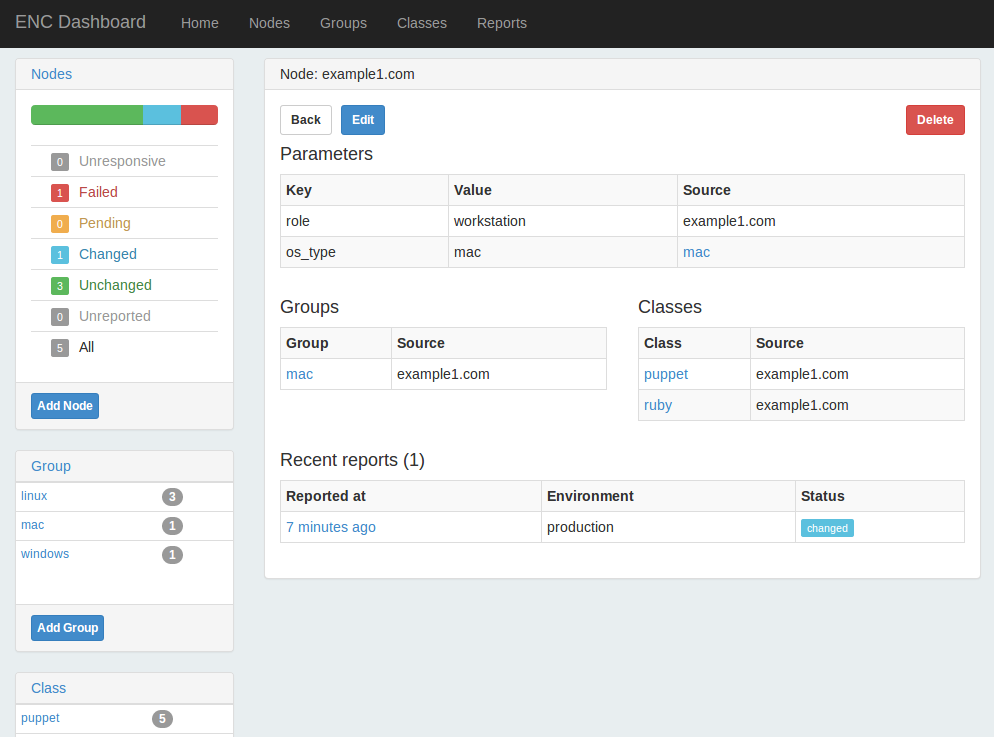Open the linux group in sidebar
This screenshot has height=737, width=994.
(x=34, y=496)
